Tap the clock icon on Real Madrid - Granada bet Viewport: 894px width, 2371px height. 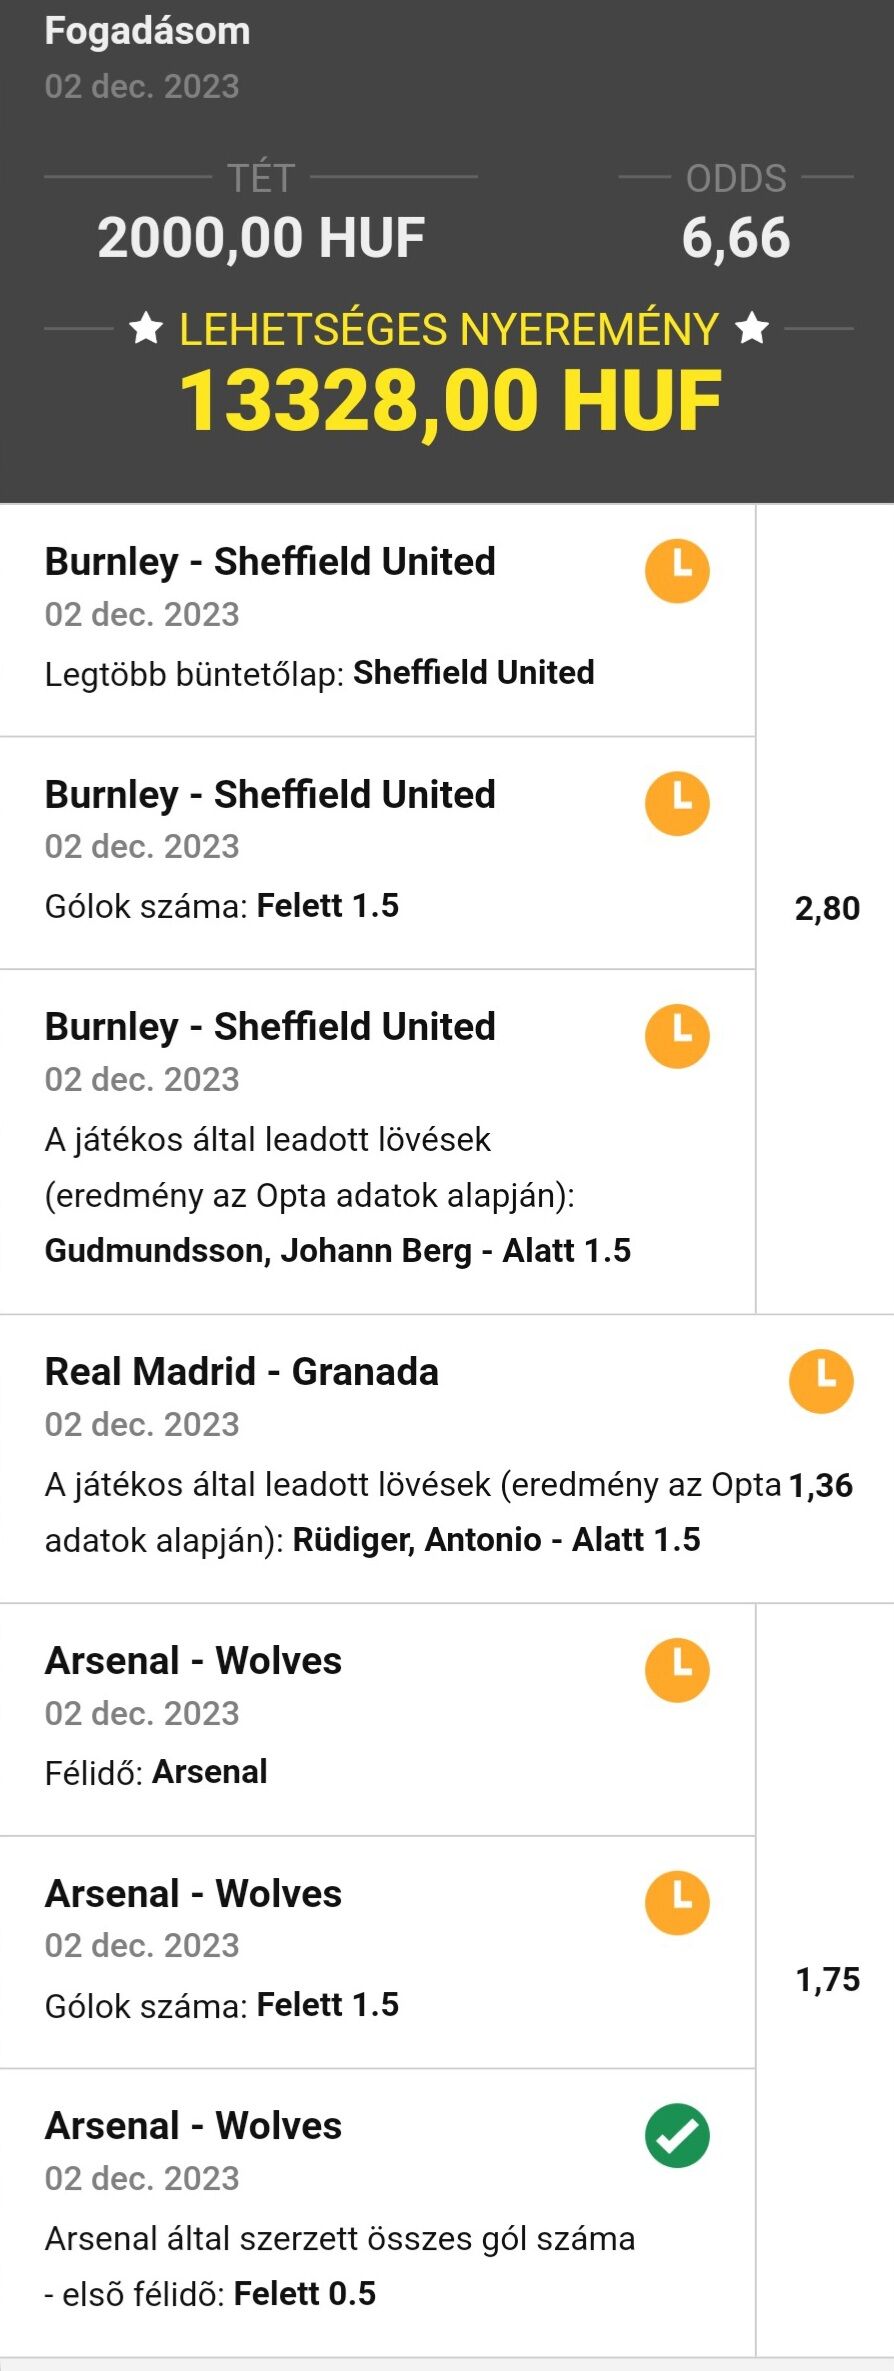[x=821, y=1381]
